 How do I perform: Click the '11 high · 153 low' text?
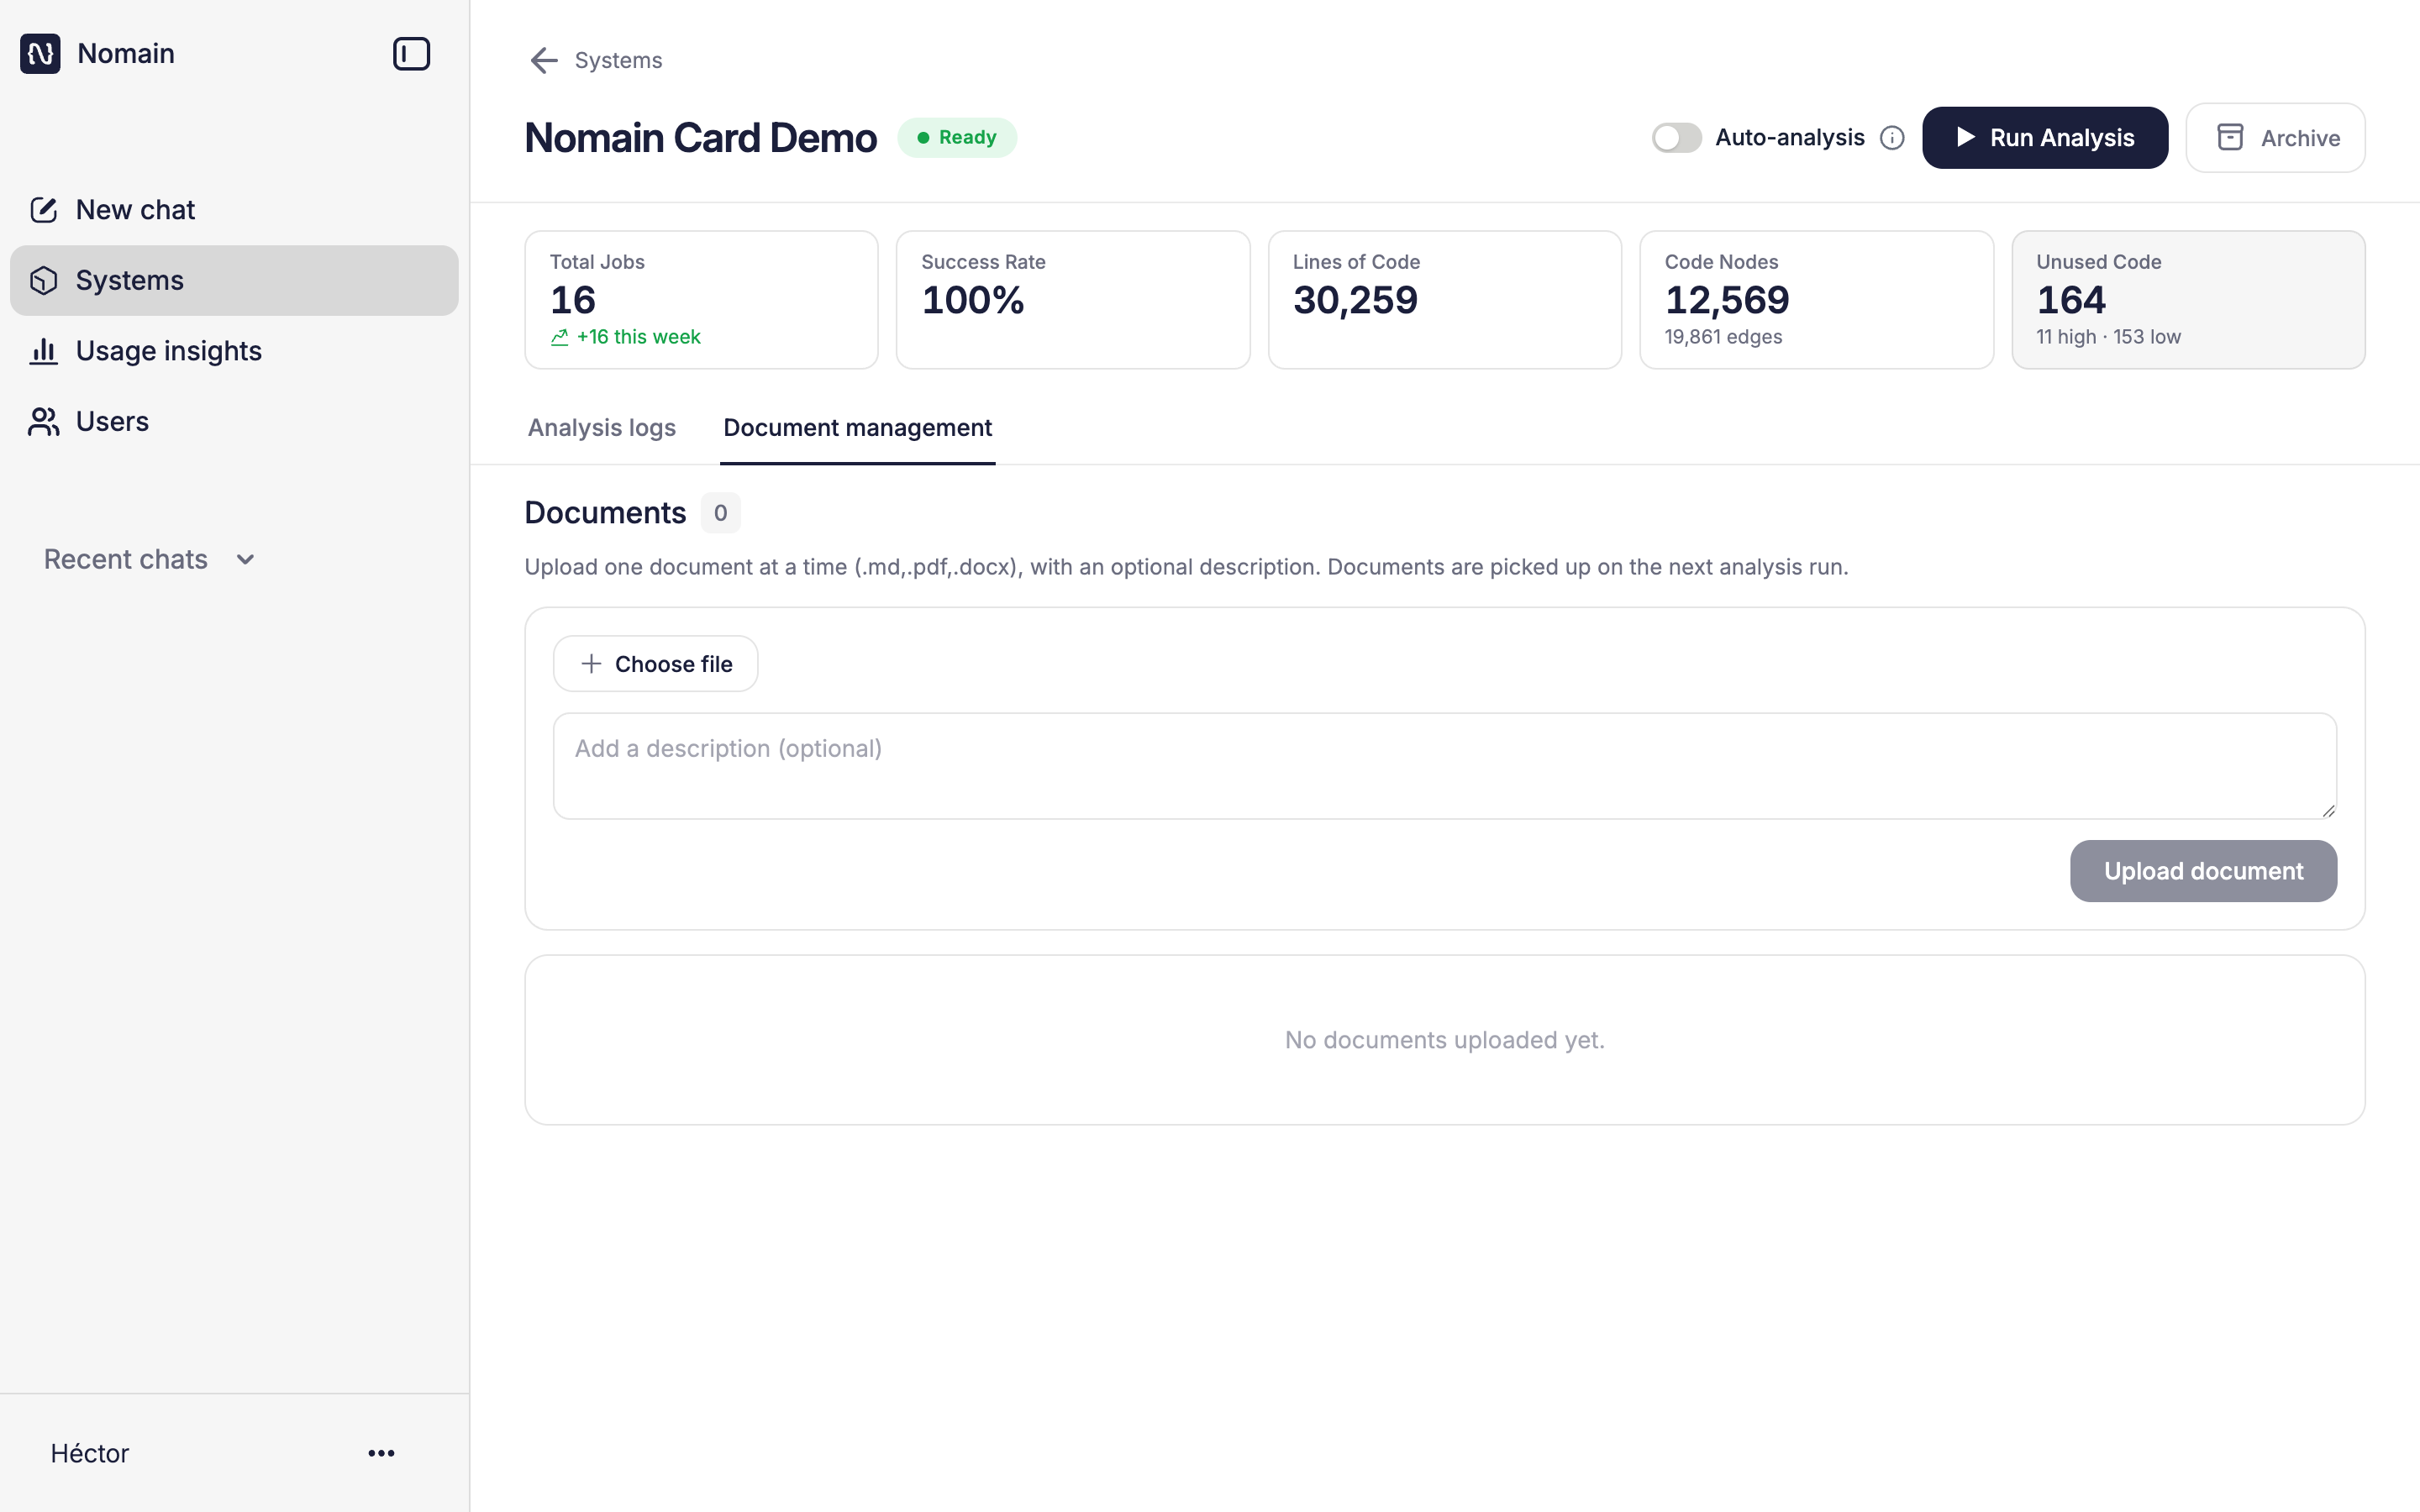pos(2108,337)
